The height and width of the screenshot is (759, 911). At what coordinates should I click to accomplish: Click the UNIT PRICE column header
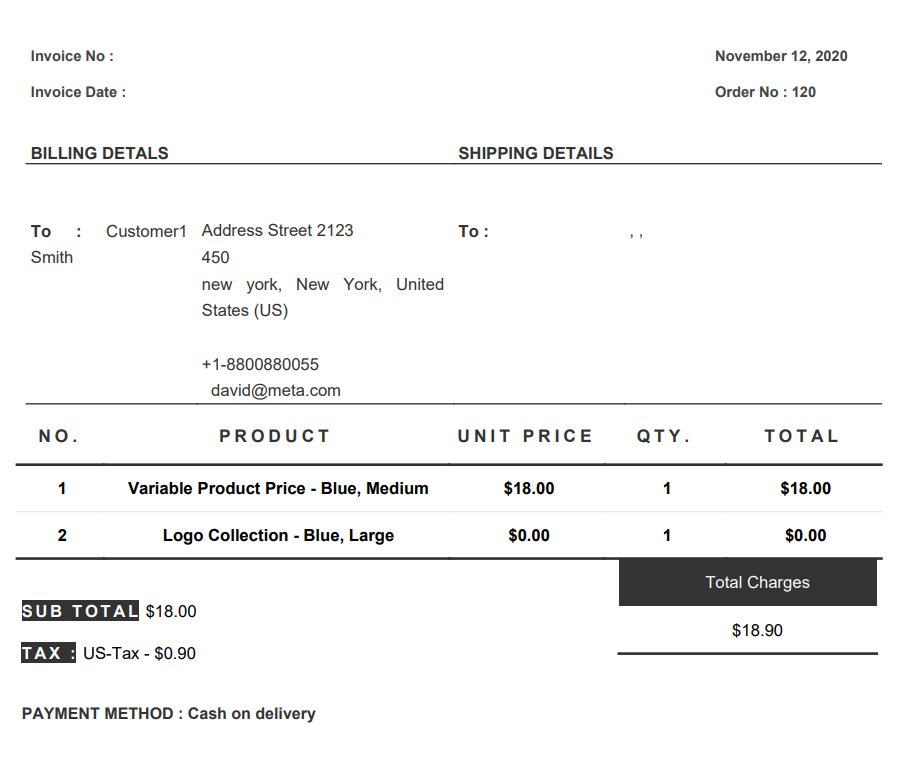525,436
